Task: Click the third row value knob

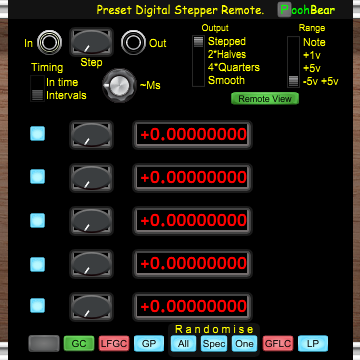Action: [91, 221]
